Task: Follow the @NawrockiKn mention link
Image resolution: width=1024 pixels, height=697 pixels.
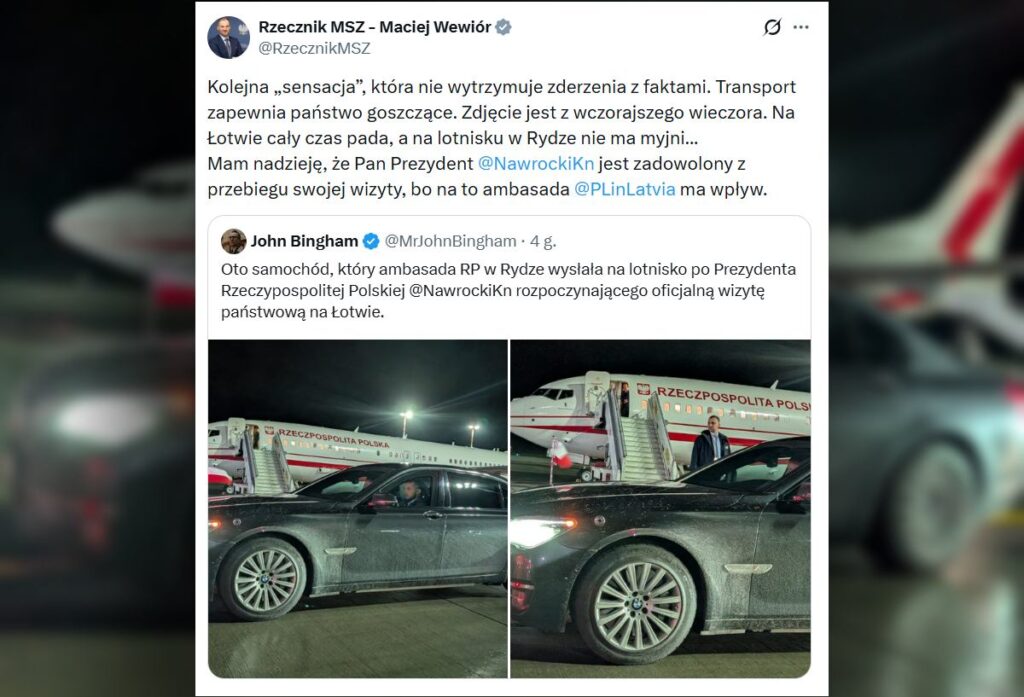Action: tap(536, 163)
